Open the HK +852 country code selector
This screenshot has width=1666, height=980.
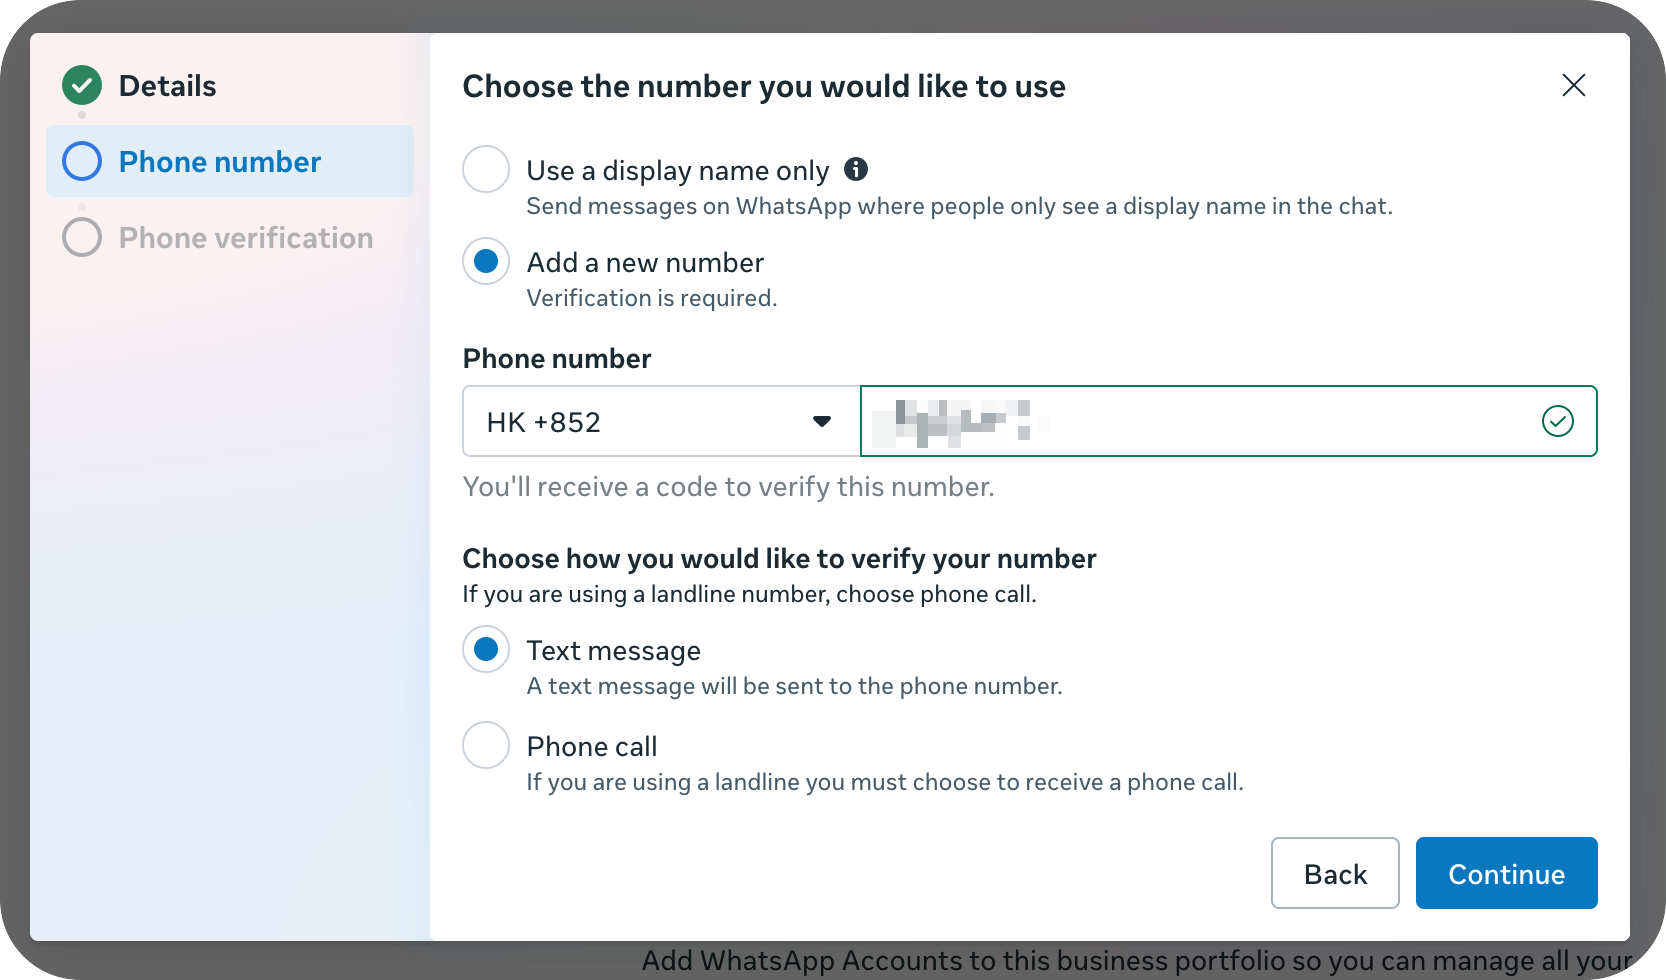[x=660, y=421]
